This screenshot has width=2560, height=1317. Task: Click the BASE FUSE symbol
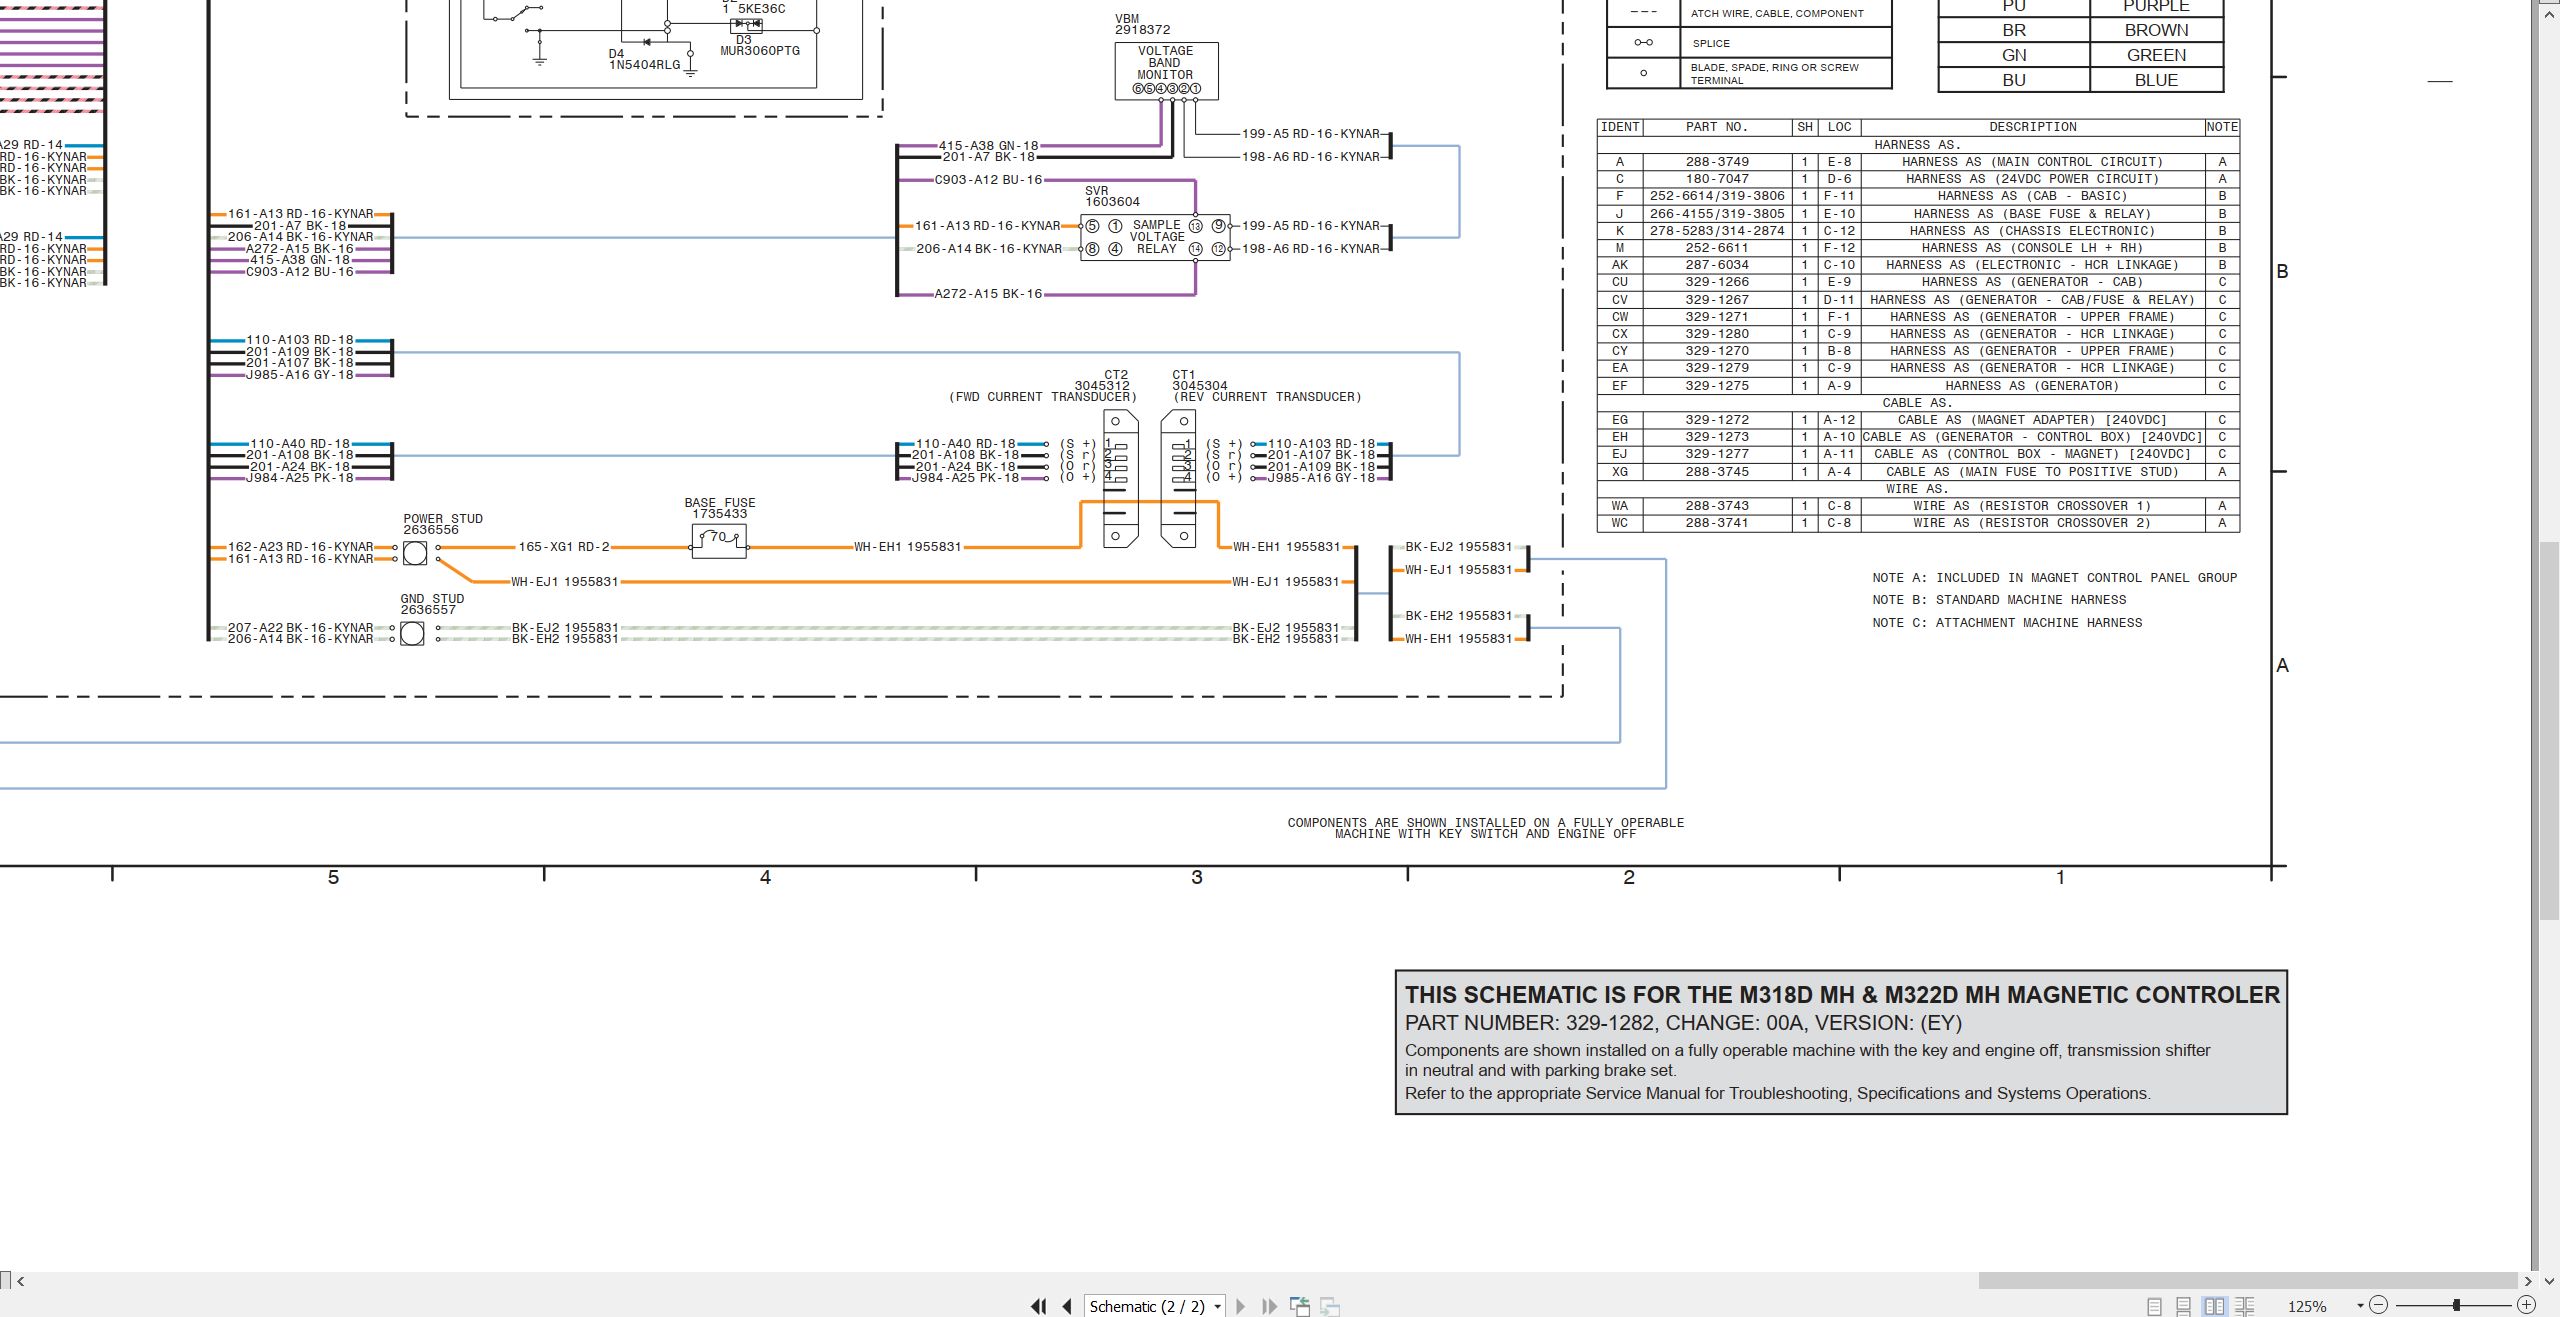coord(719,540)
